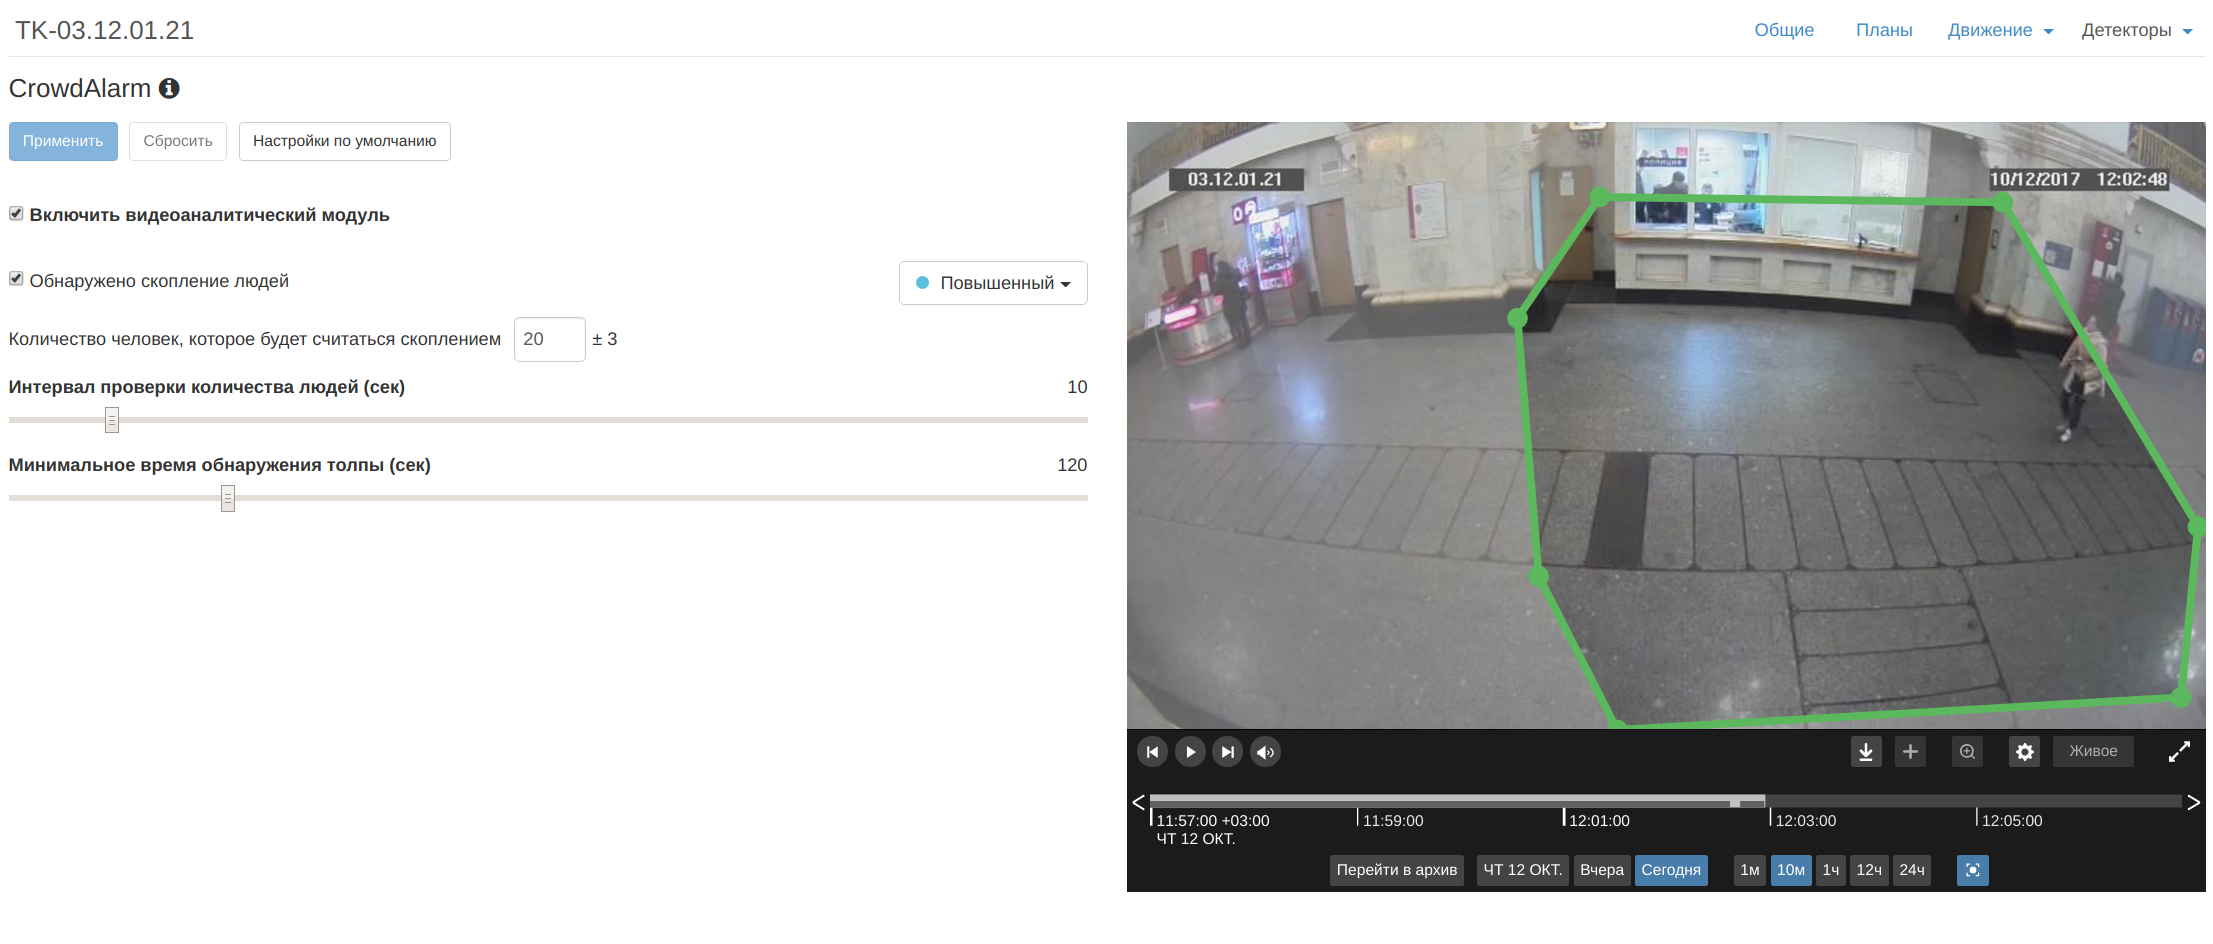Click Перейти в архив button
The height and width of the screenshot is (944, 2213).
point(1397,870)
